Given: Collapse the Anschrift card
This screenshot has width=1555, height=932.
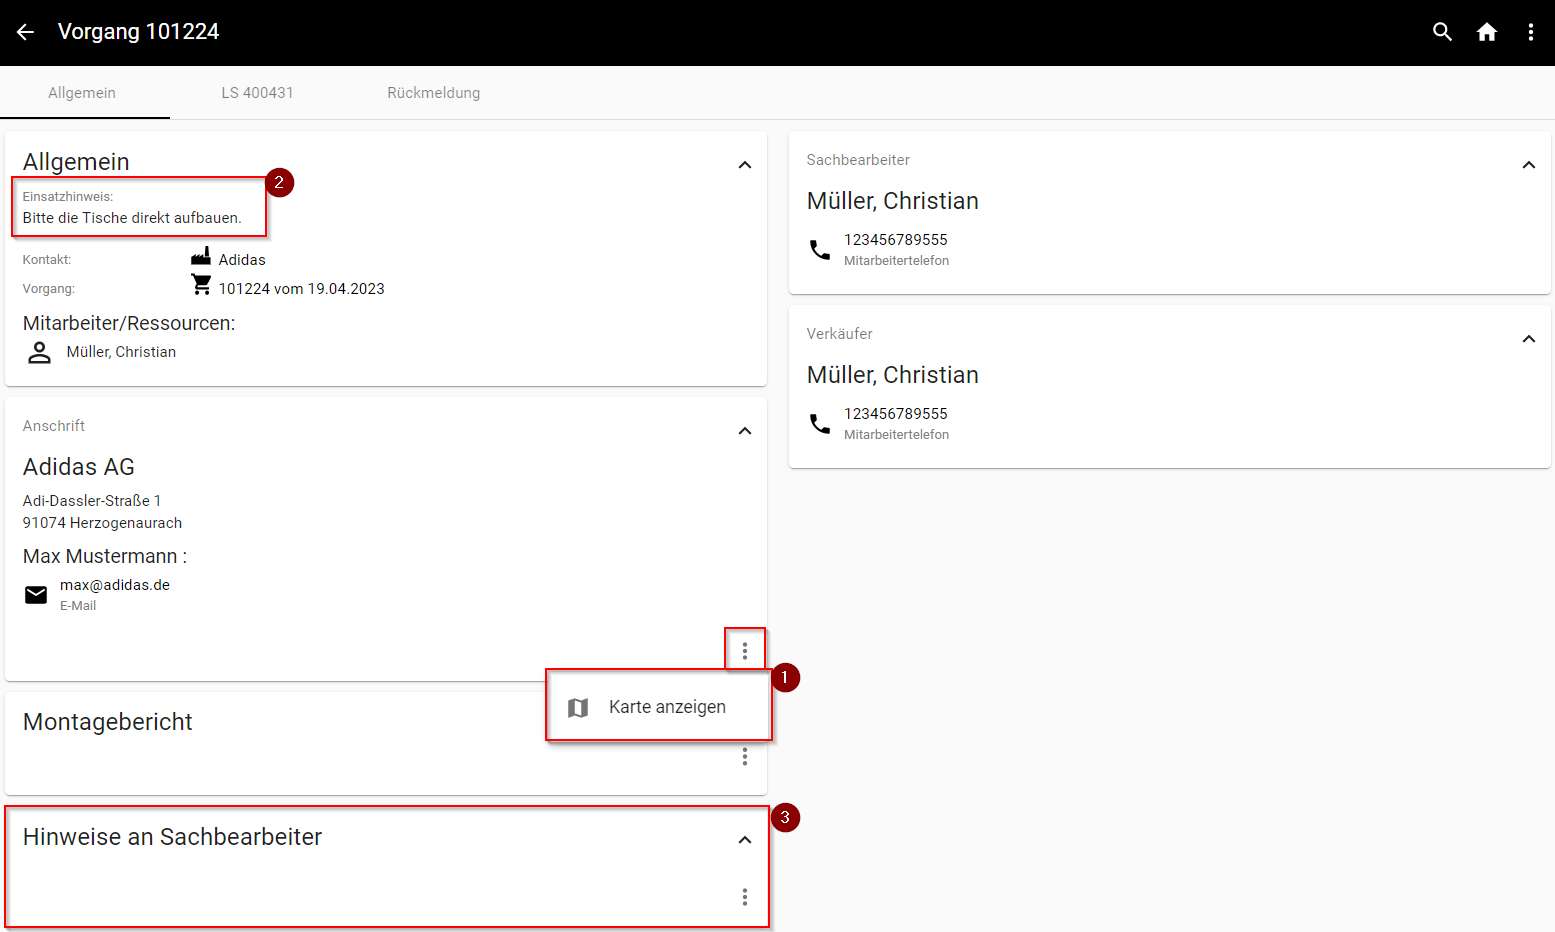Looking at the screenshot, I should [745, 431].
